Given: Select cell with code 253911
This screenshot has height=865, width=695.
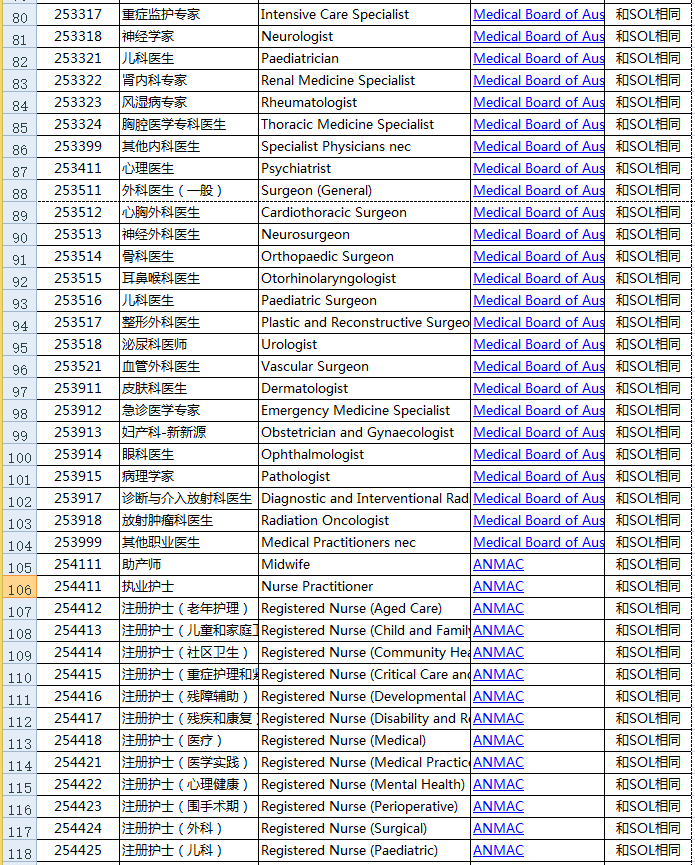Looking at the screenshot, I should point(78,388).
